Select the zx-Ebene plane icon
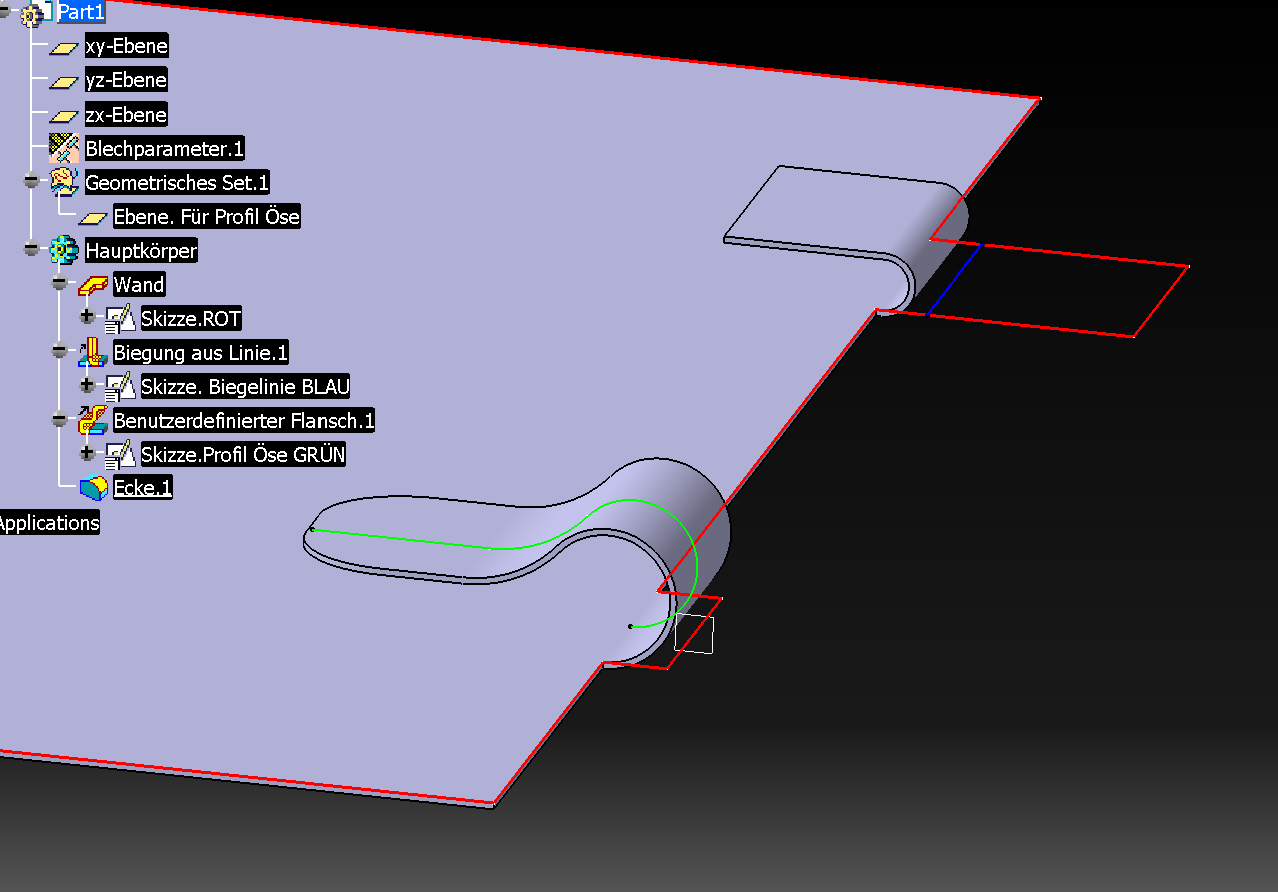Screen dimensions: 1278x892 coord(65,116)
